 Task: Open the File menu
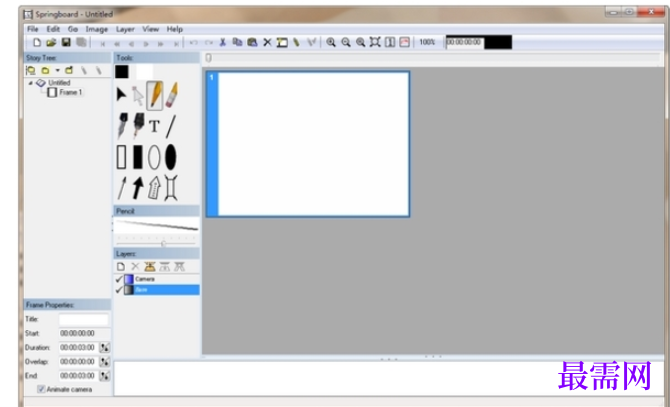tap(32, 29)
